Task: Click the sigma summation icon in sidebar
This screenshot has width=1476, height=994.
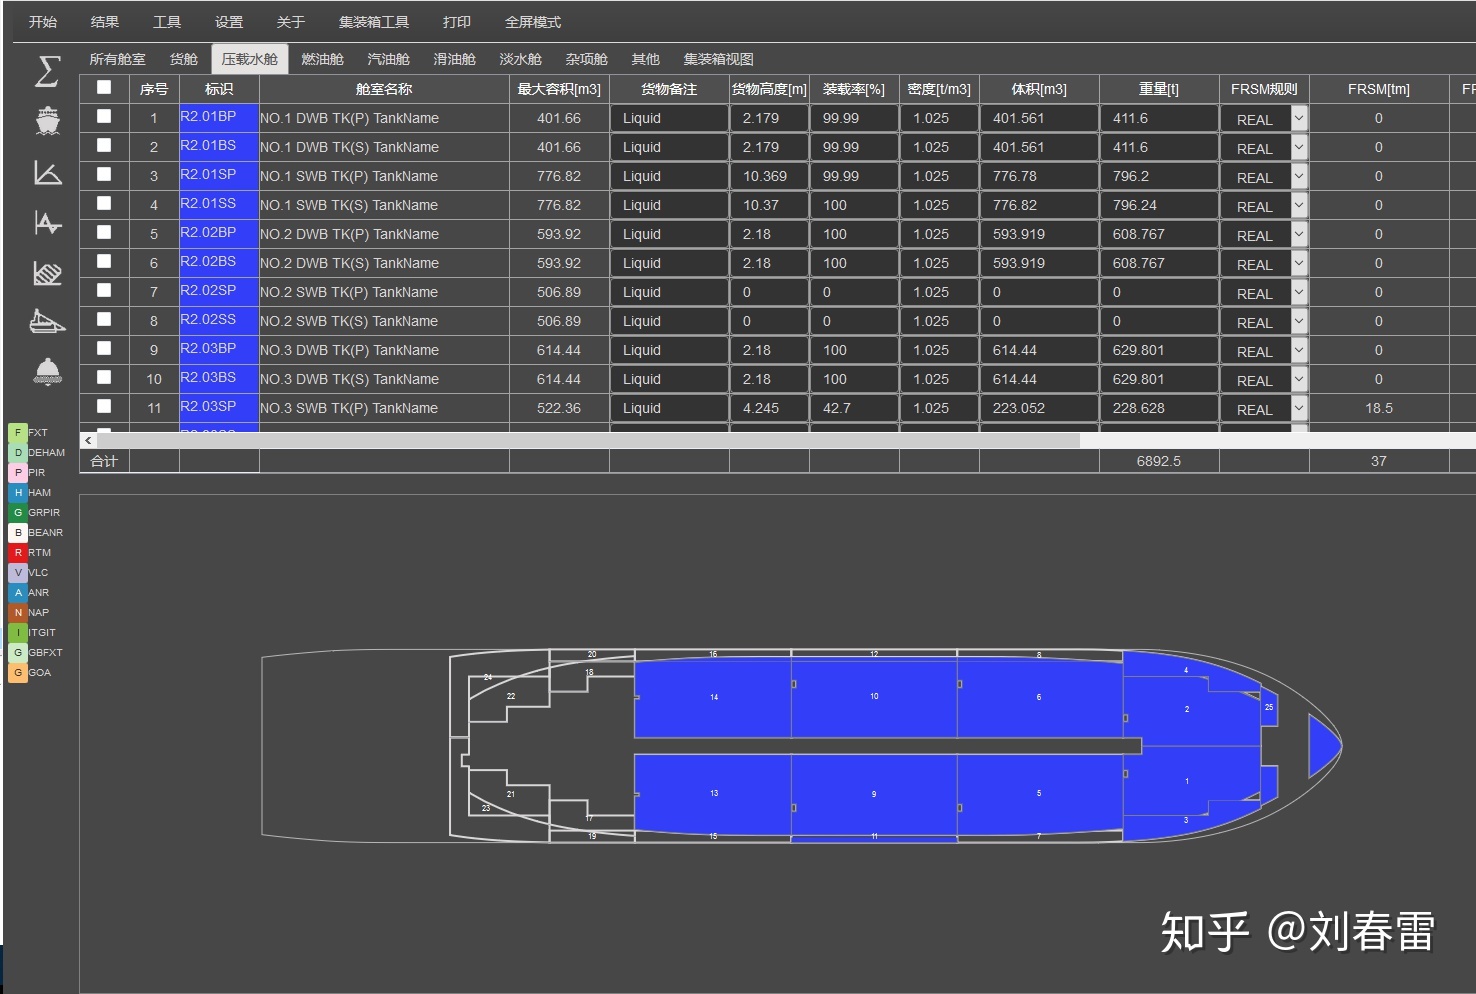Action: [x=47, y=71]
